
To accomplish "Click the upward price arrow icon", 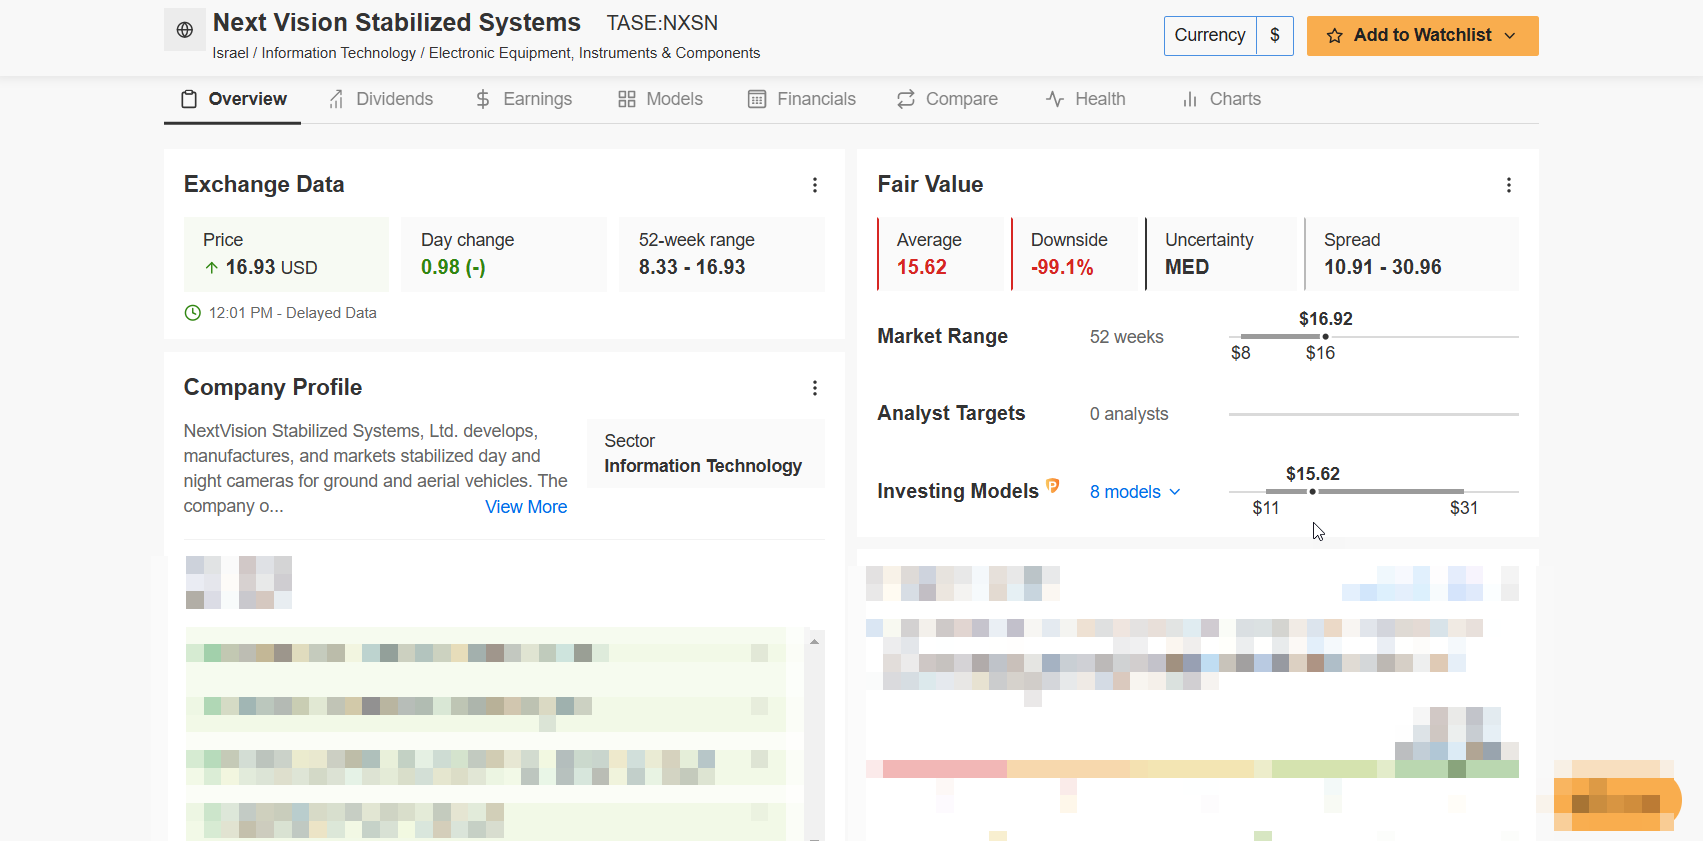I will pos(211,268).
